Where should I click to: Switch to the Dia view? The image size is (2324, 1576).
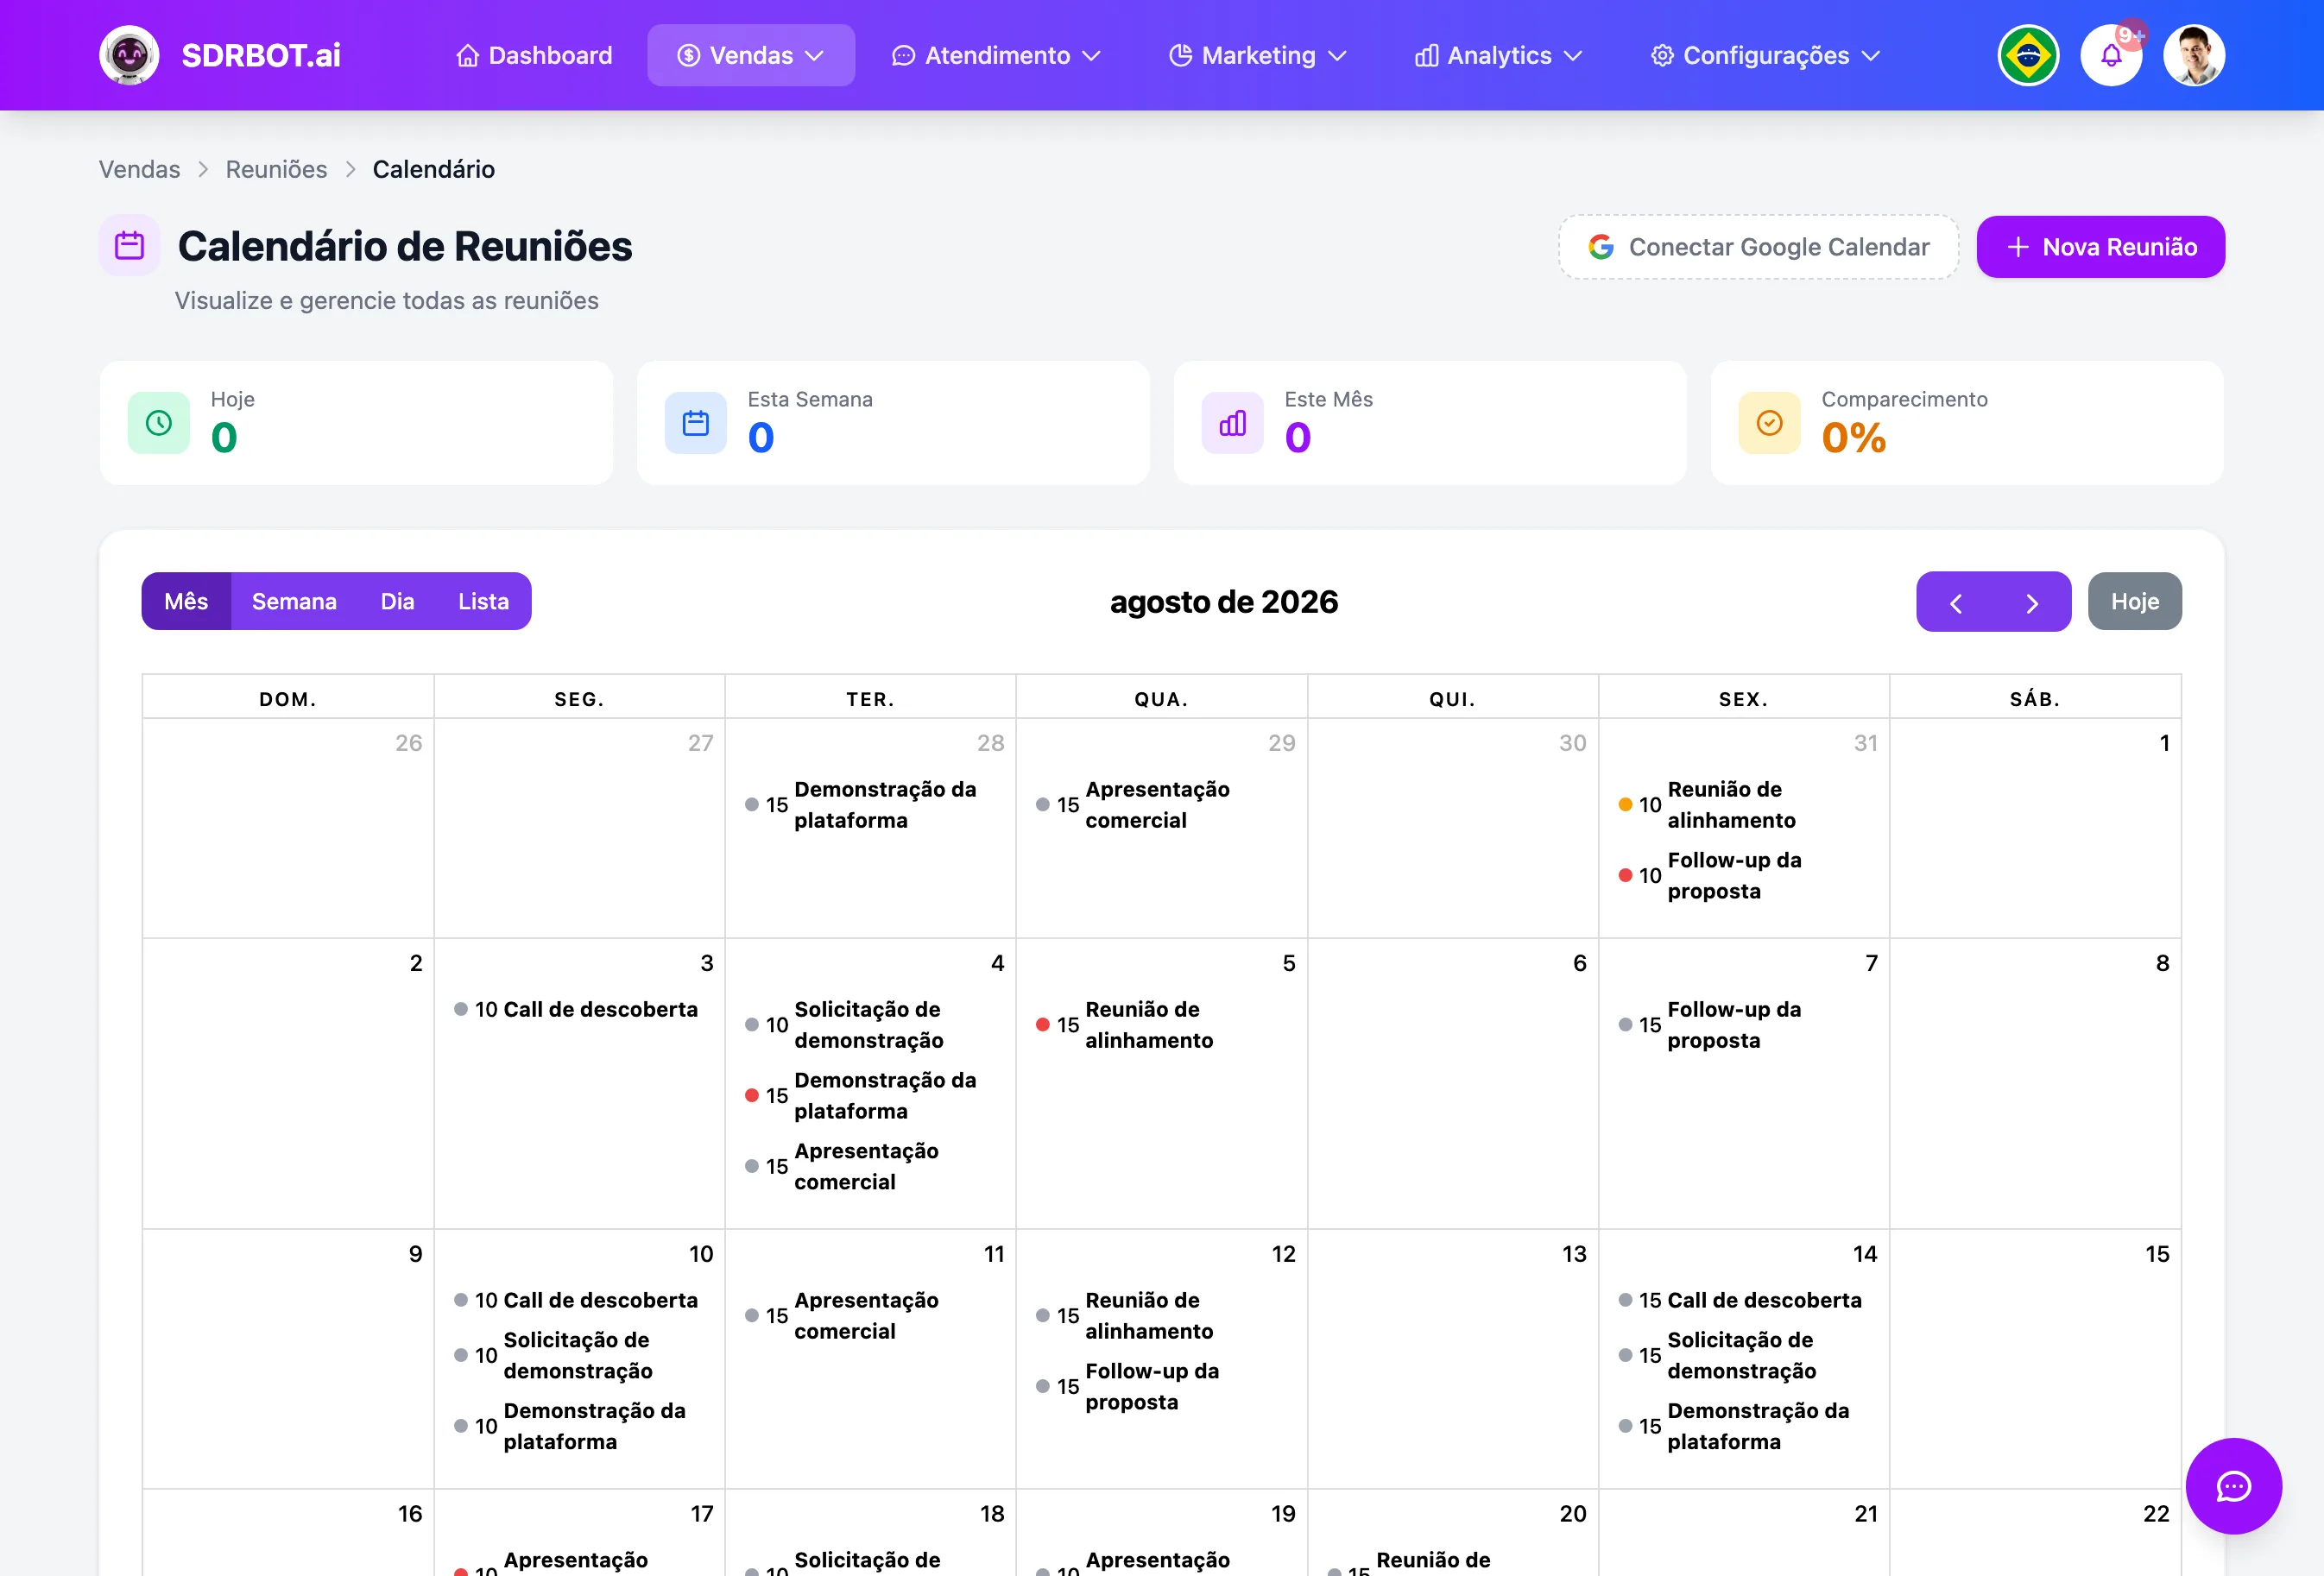click(x=397, y=601)
